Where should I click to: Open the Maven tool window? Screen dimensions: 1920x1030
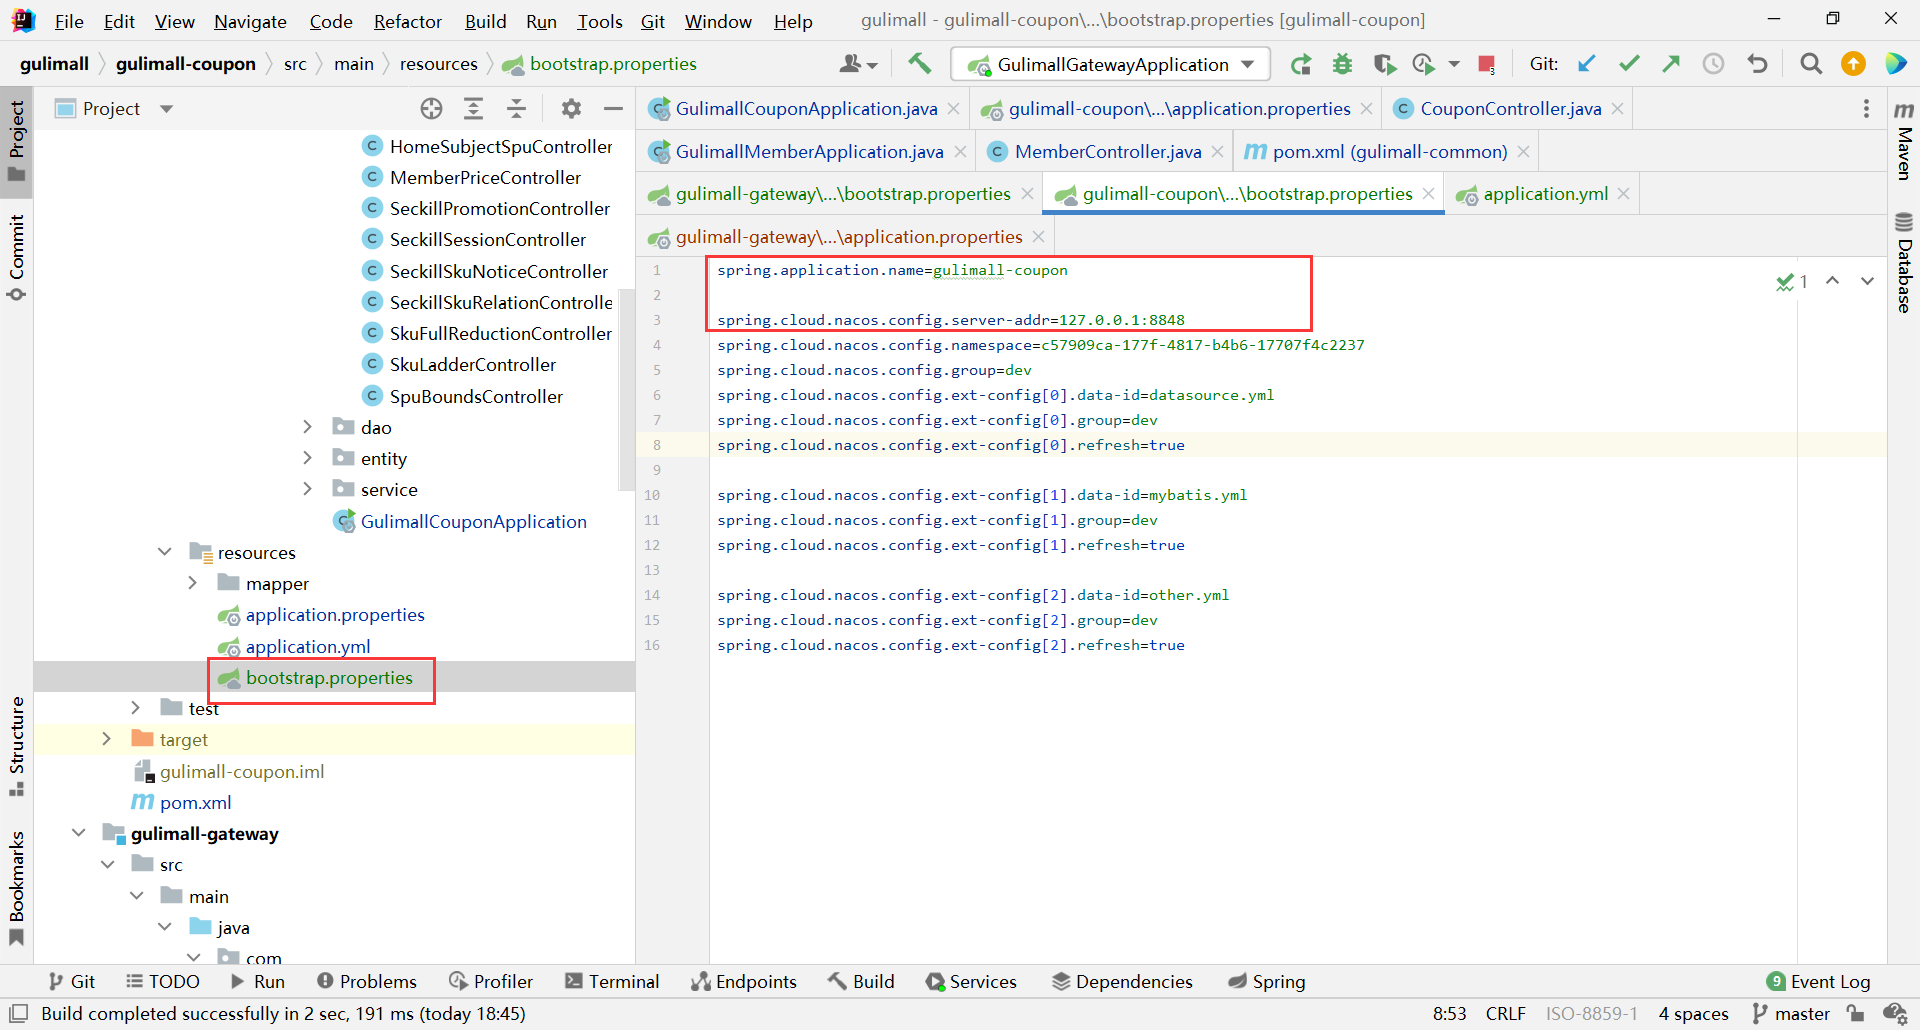1904,141
